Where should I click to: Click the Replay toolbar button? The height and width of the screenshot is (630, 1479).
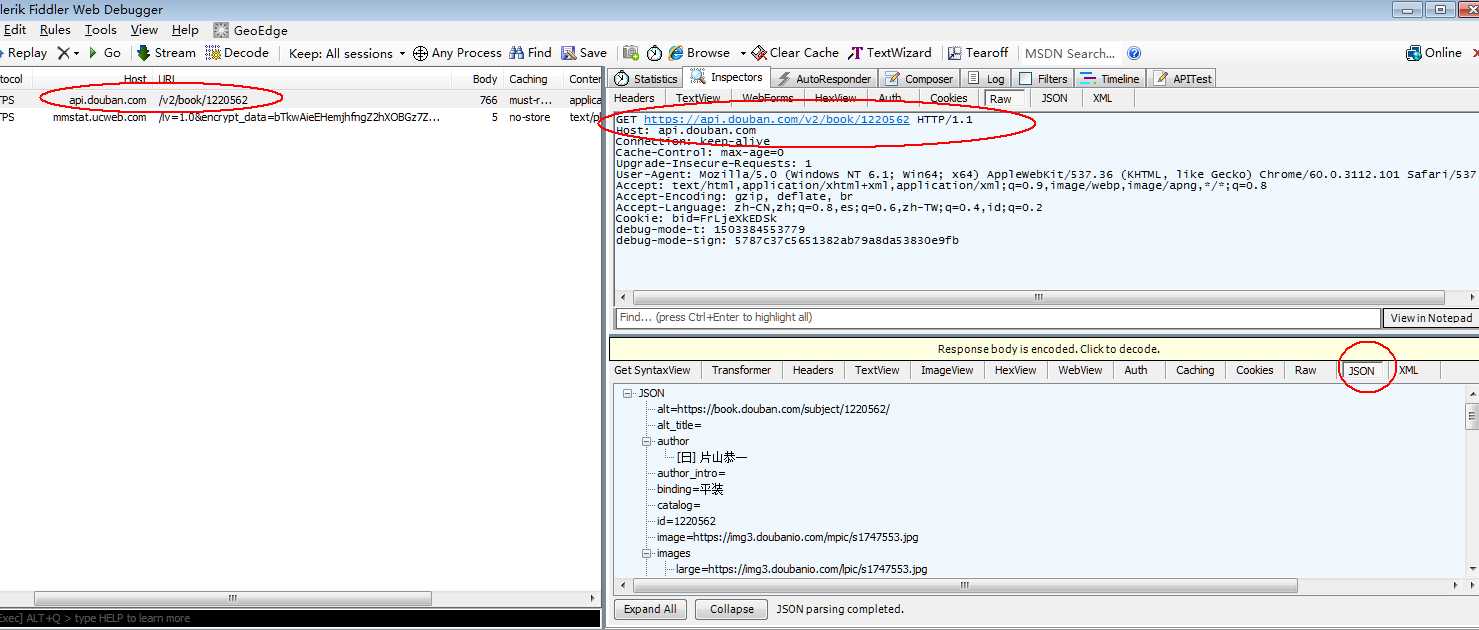click(24, 53)
